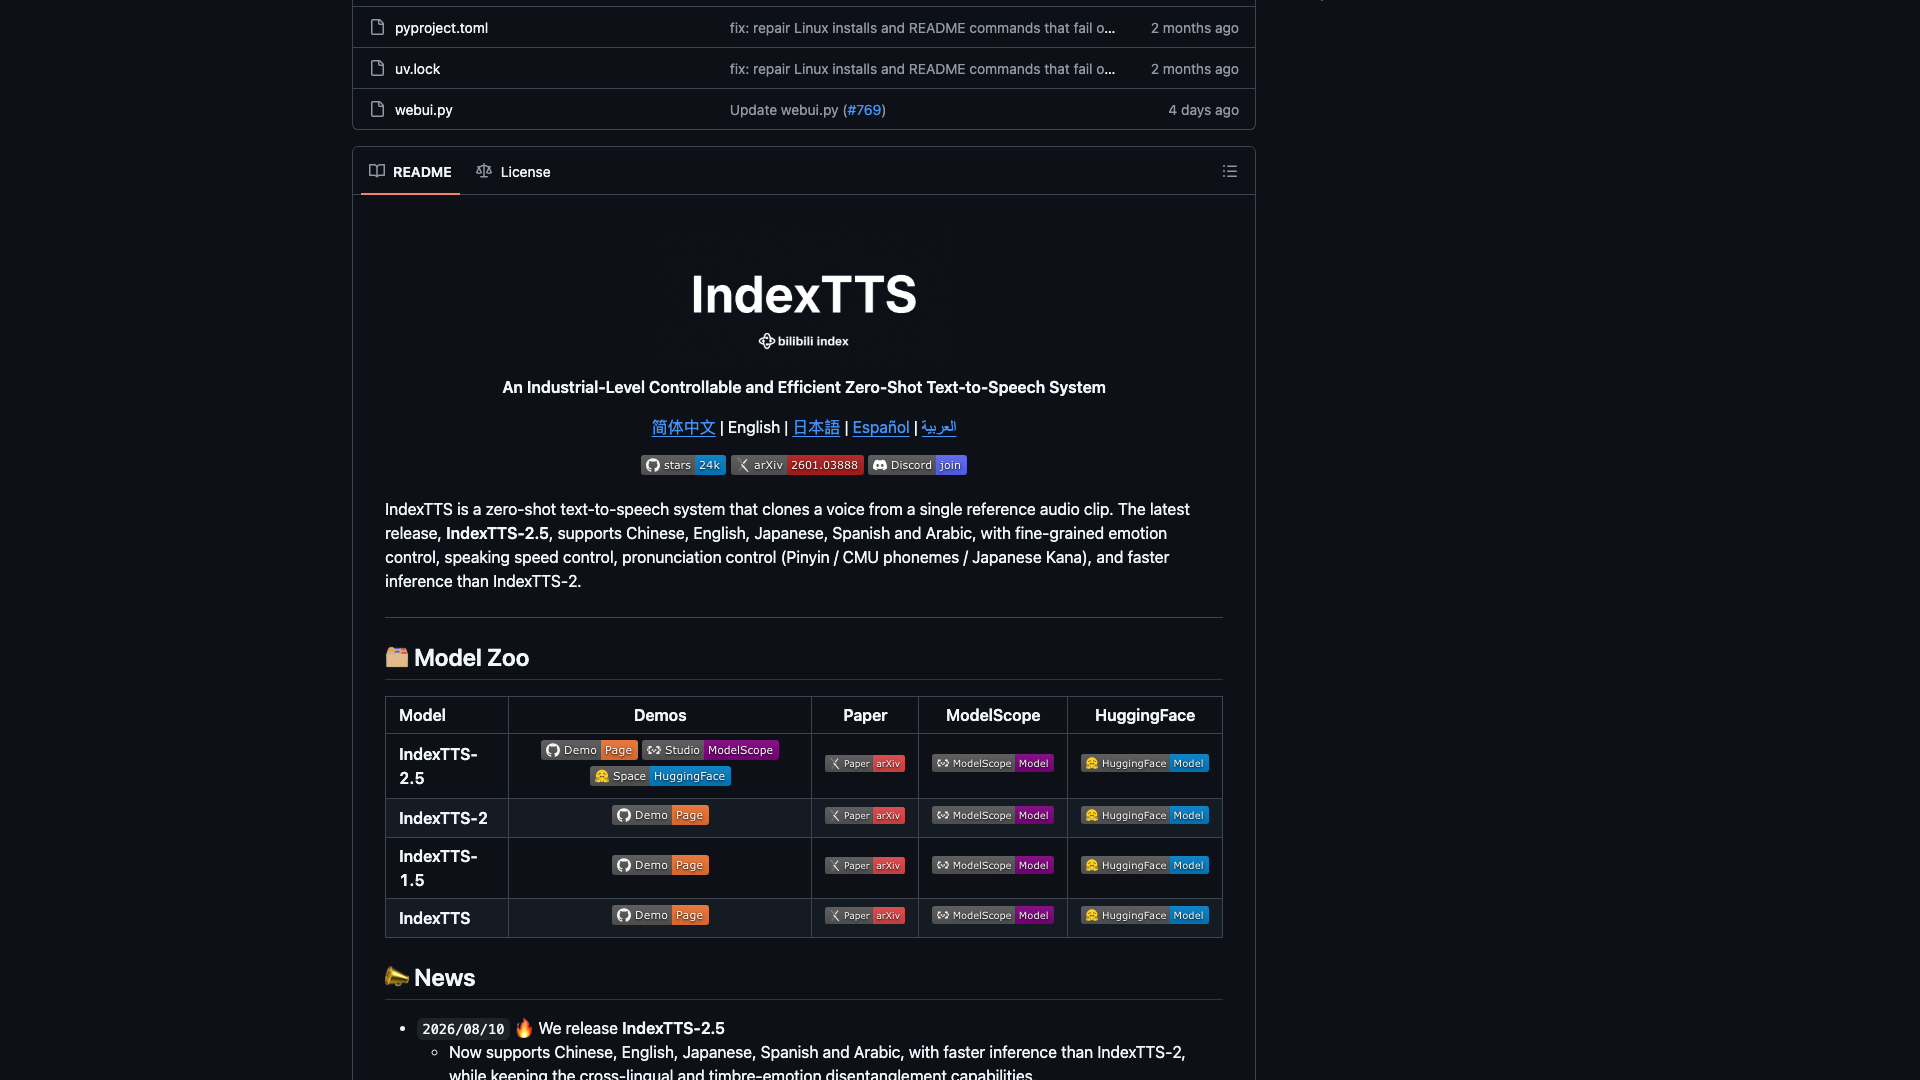
Task: Open IndexTTS-2.5 HuggingFace Model badge
Action: click(1145, 763)
